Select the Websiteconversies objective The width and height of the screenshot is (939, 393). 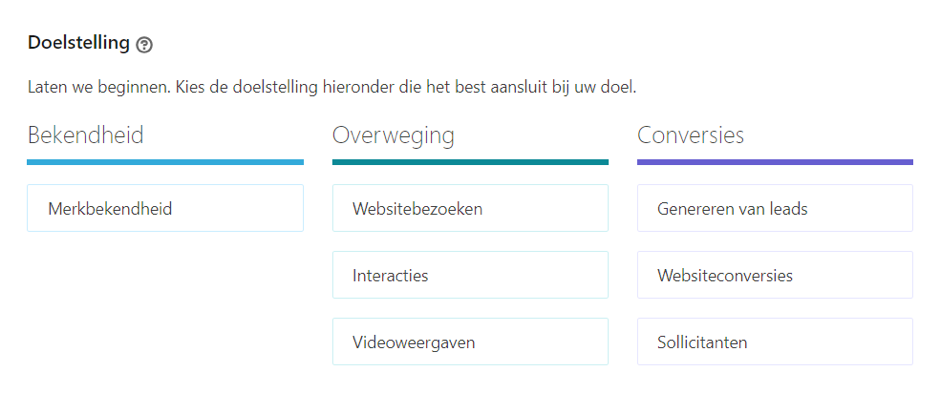coord(775,275)
